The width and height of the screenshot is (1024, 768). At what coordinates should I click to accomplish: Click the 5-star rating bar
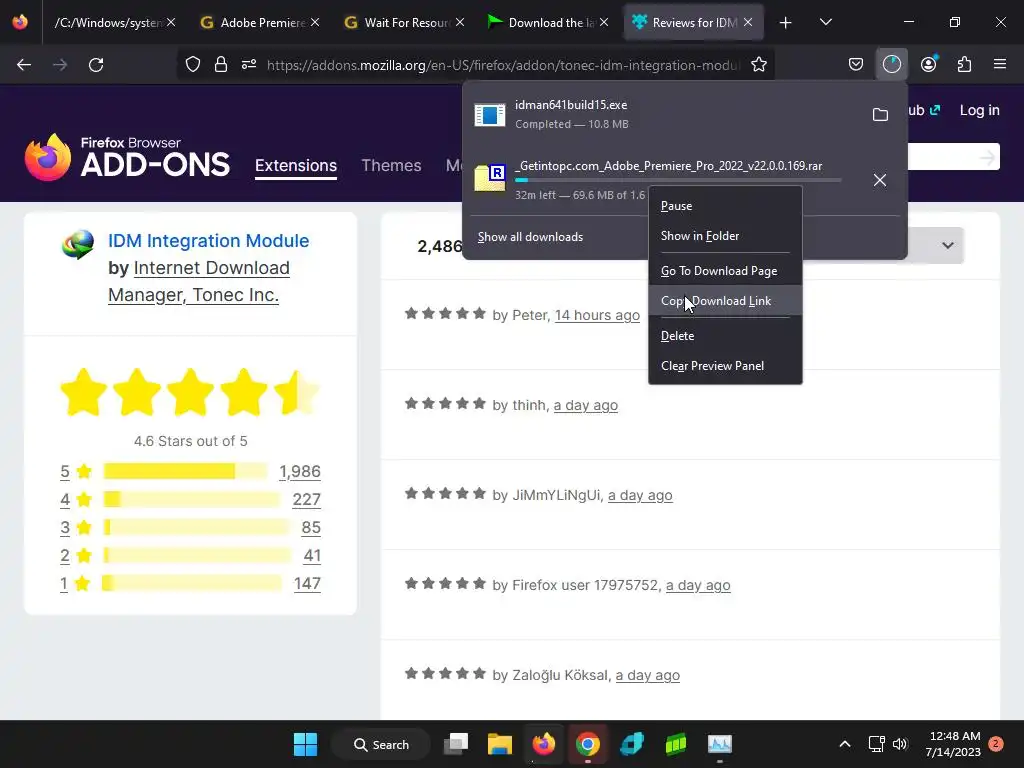tap(185, 471)
